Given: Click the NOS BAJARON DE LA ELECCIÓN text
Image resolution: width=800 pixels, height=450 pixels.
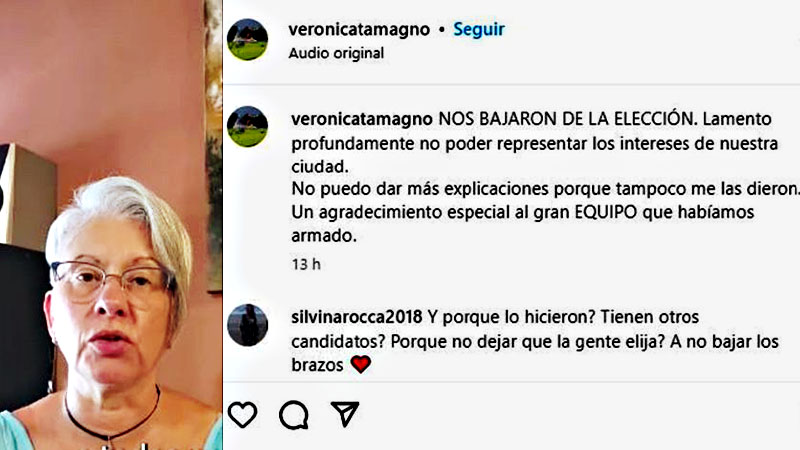Looking at the screenshot, I should pos(567,119).
